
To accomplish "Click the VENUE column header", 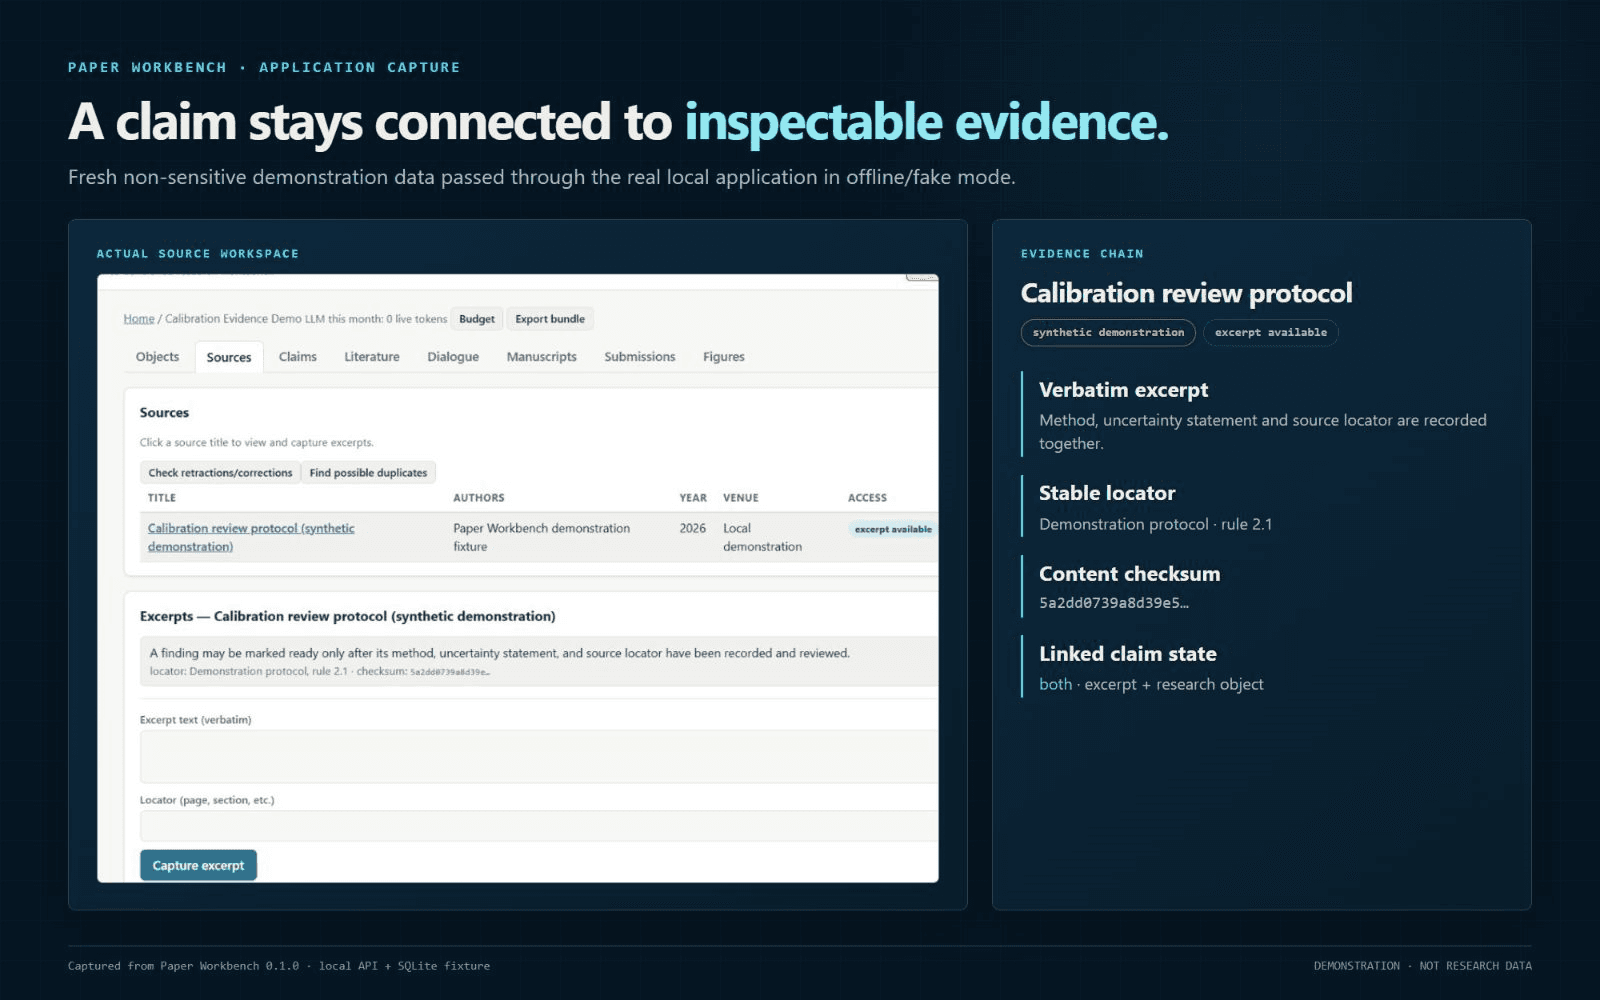I will click(741, 498).
